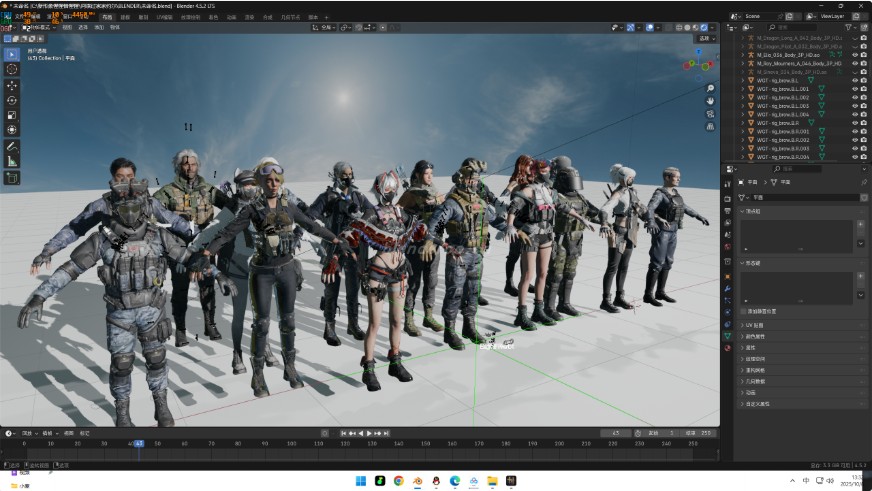872x491 pixels.
Task: Select the Measure ruler tool
Action: point(12,161)
